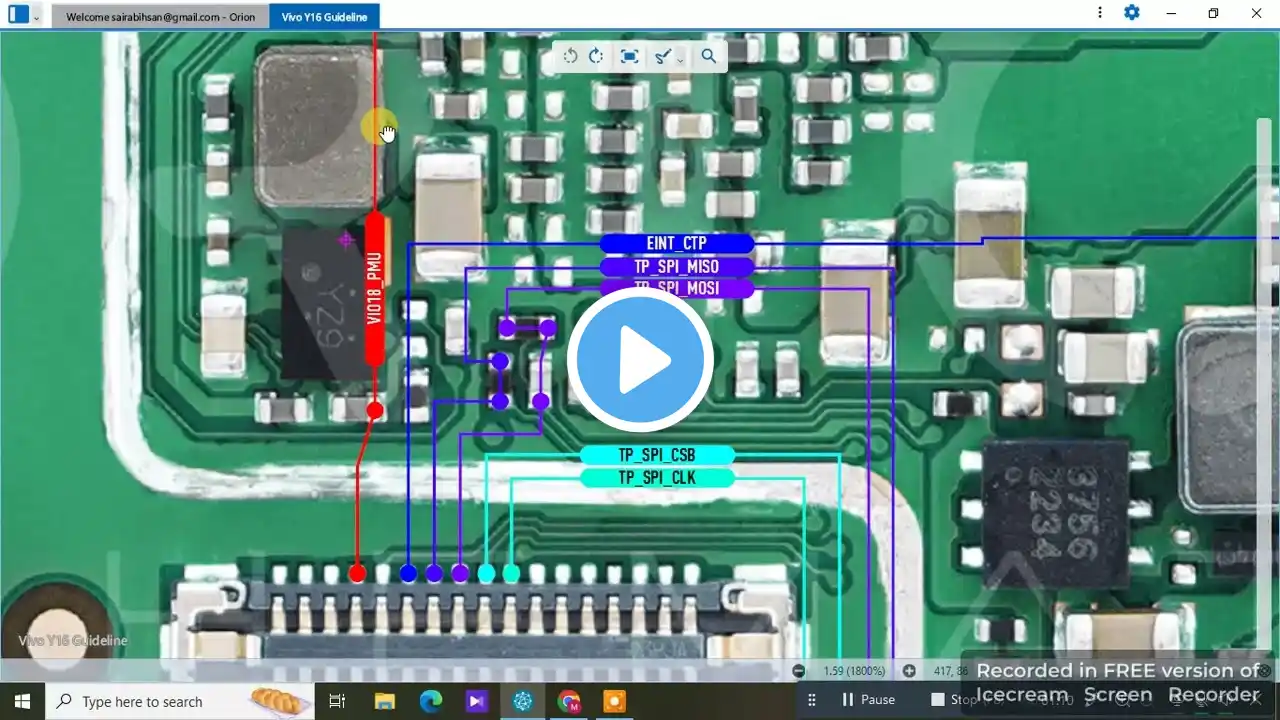Screen dimensions: 1280x720
Task: Click the red VIO18_PMU connector pin
Action: [357, 573]
